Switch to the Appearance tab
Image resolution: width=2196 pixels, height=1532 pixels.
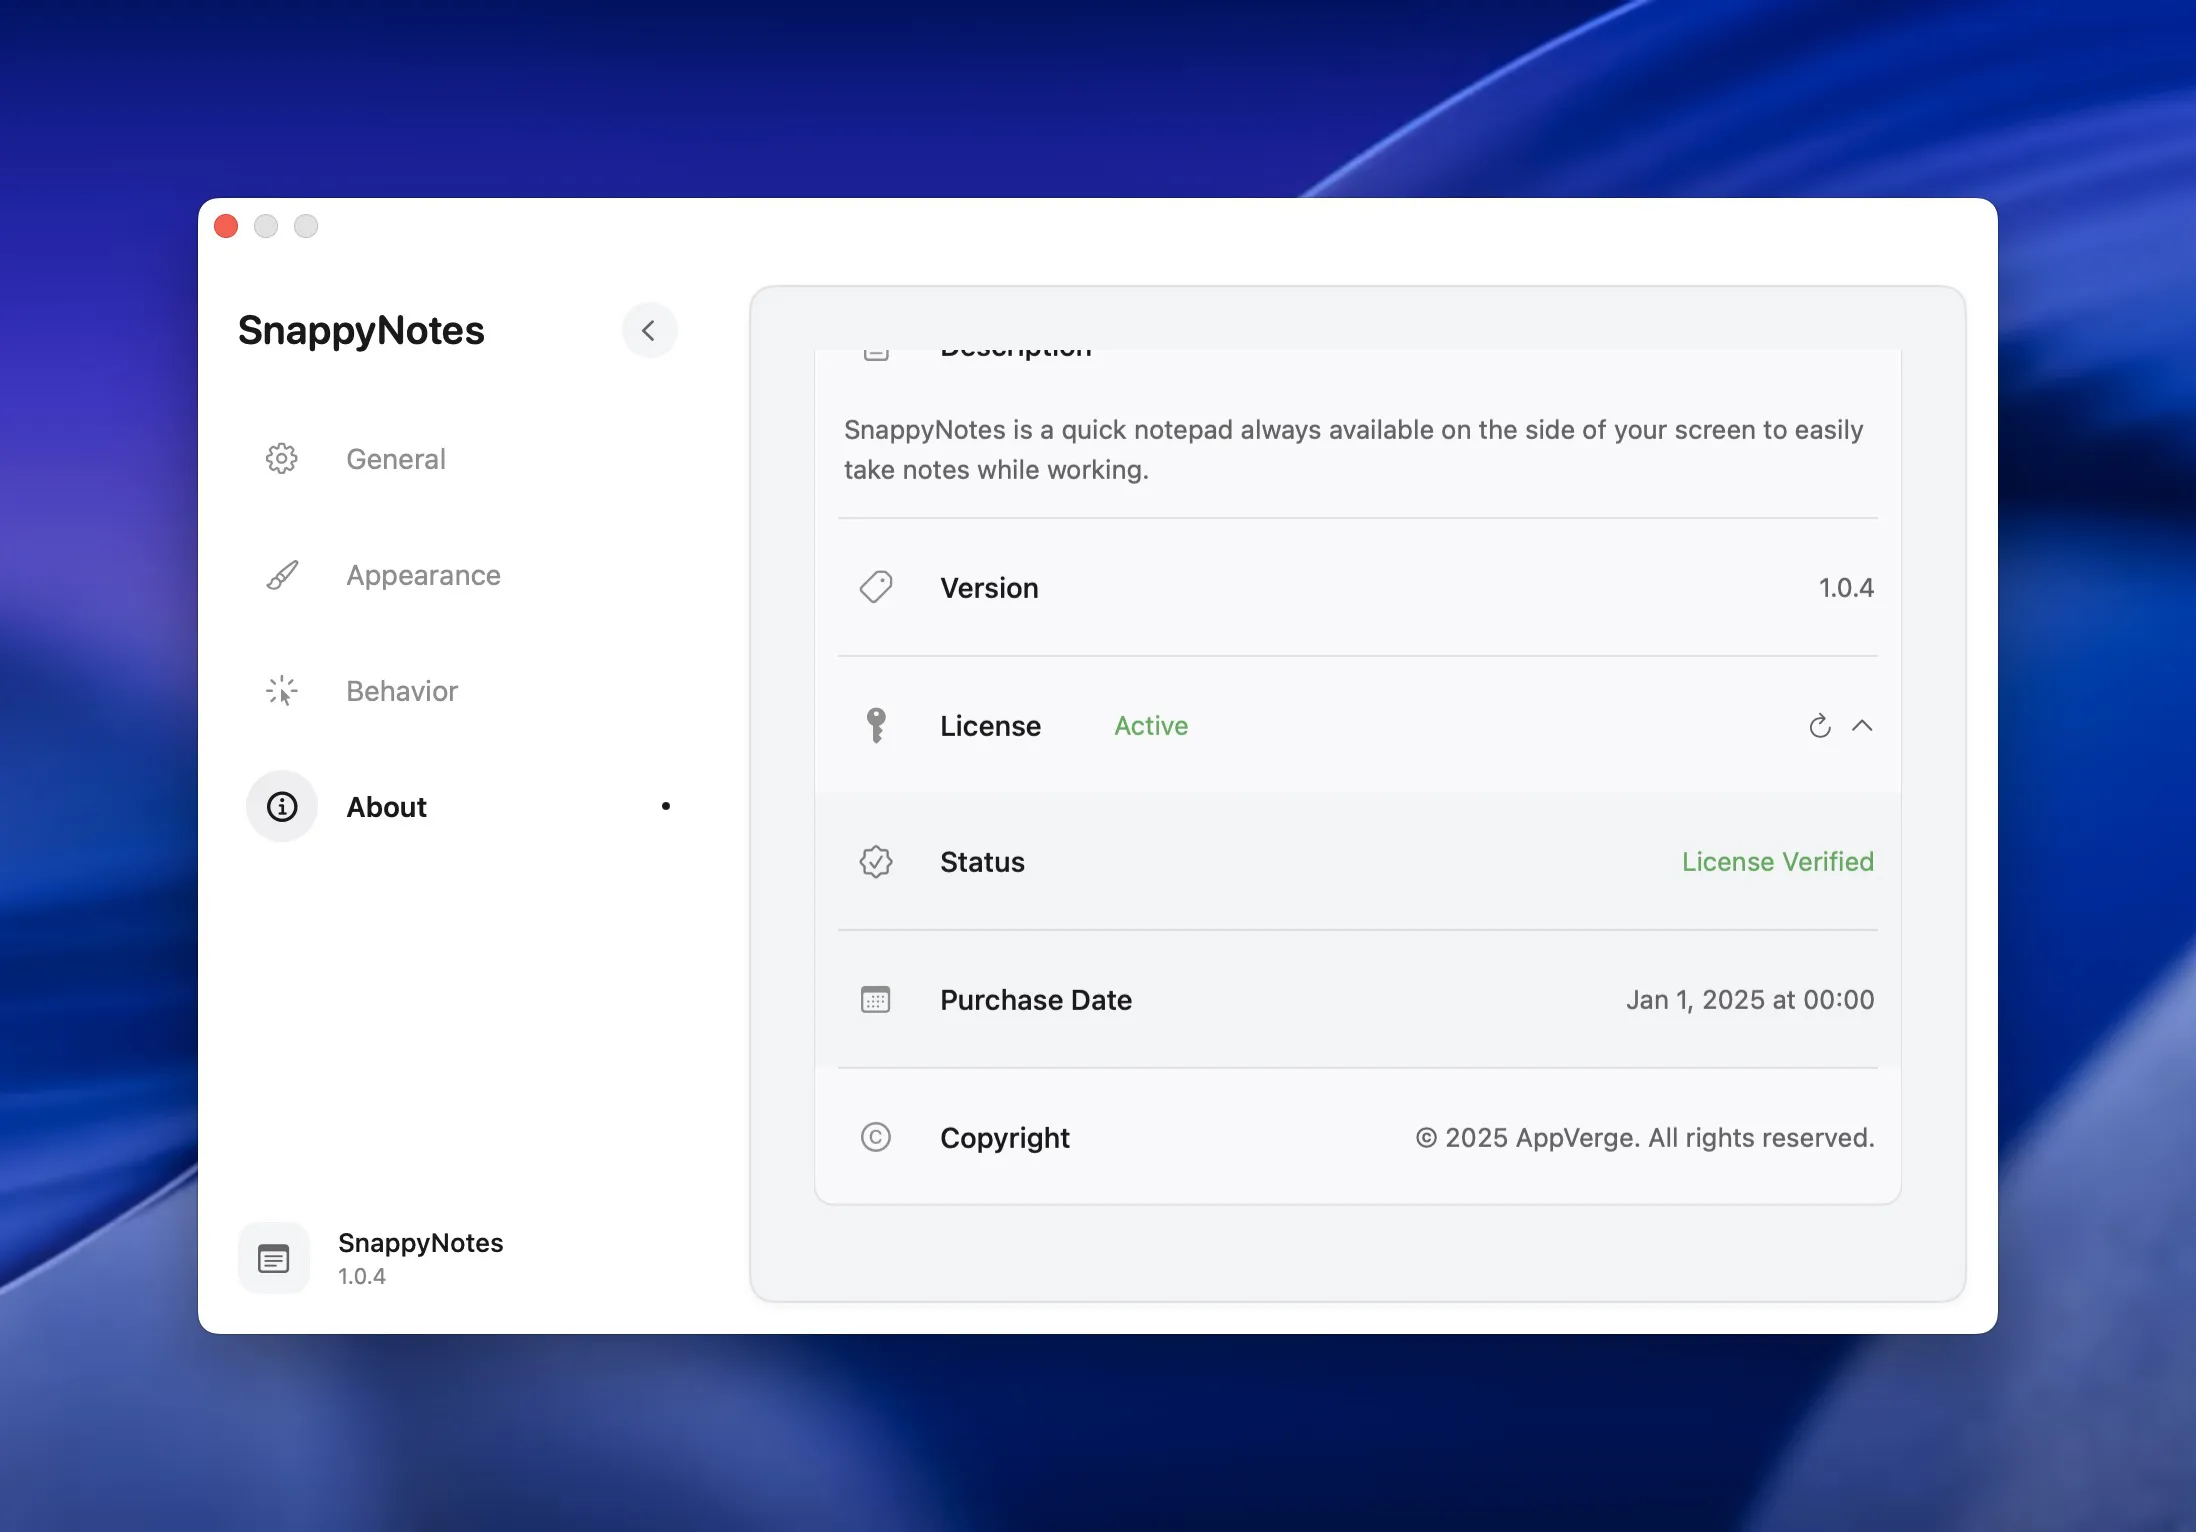coord(423,575)
